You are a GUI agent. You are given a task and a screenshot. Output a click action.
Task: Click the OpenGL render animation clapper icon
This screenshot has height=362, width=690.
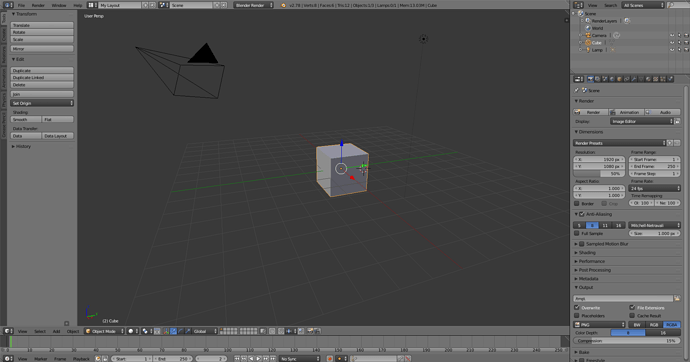pyautogui.click(x=317, y=331)
